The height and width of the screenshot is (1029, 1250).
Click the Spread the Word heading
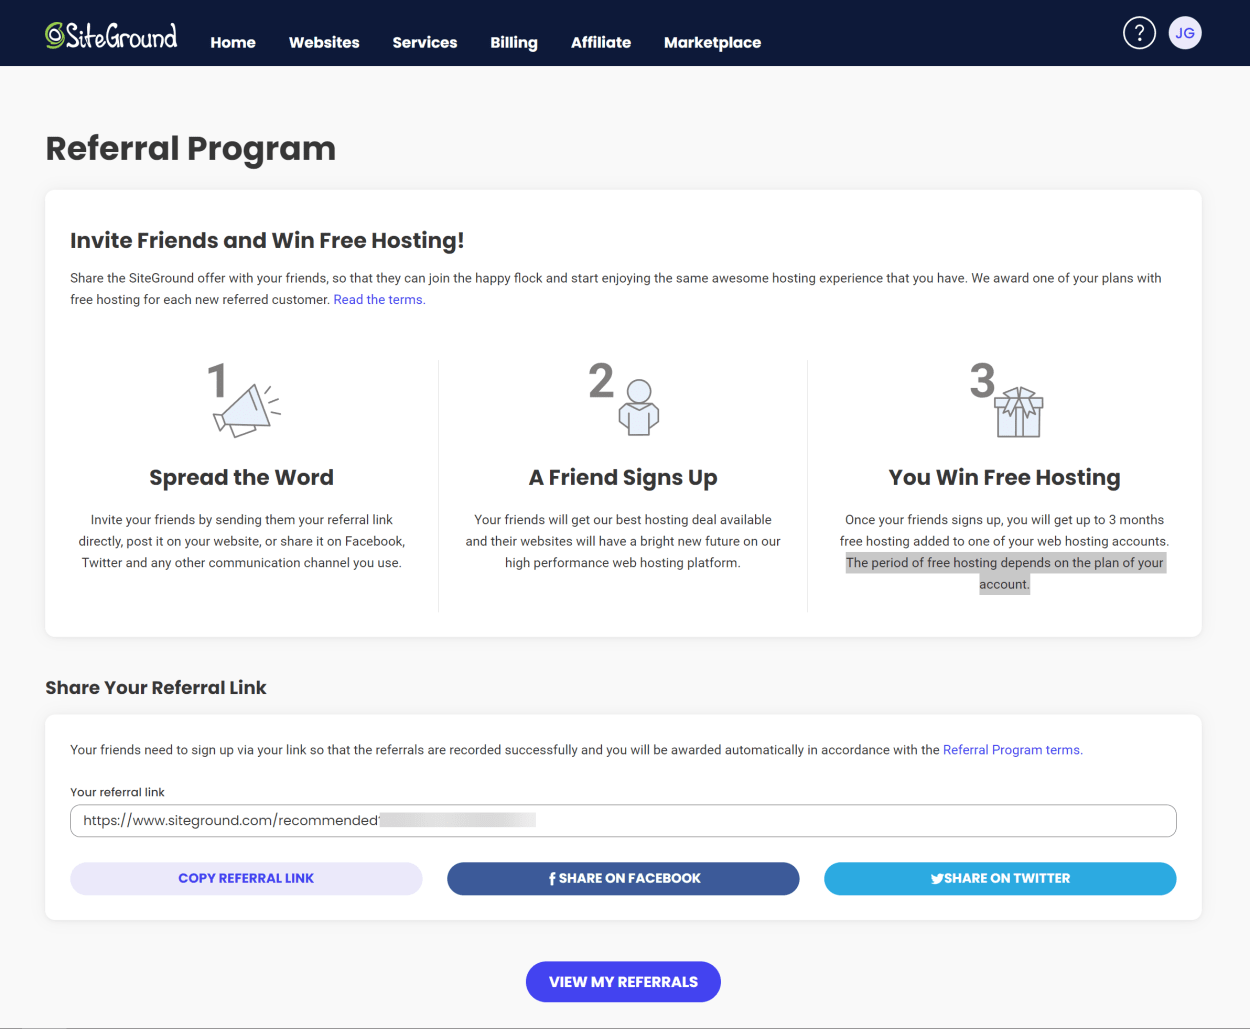coord(242,477)
